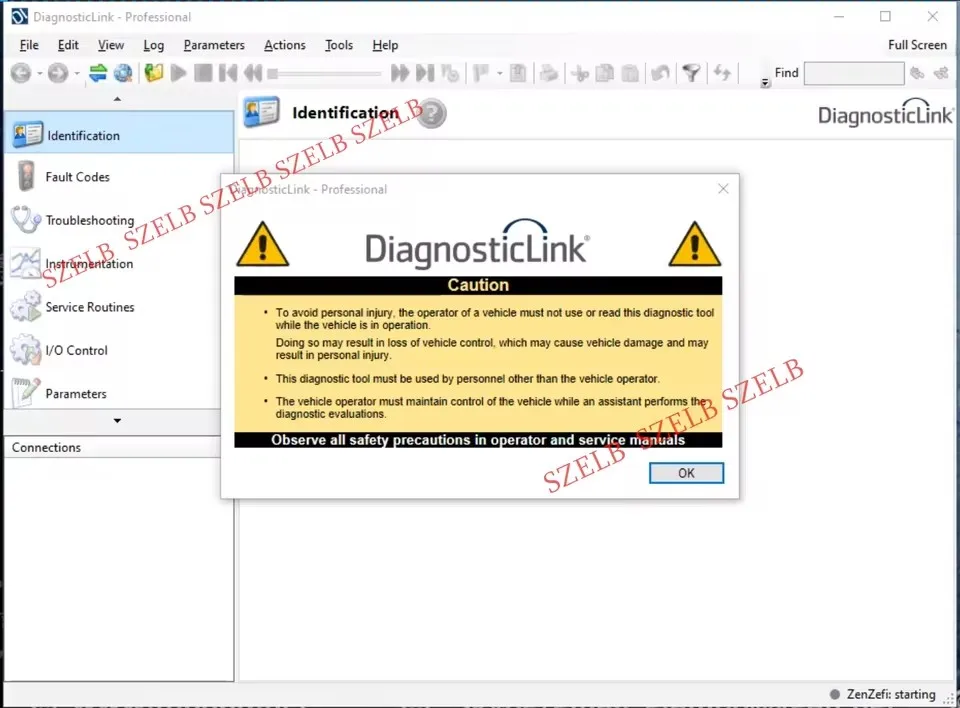
Task: Click the ZenZefi status indicator dot
Action: coord(834,694)
